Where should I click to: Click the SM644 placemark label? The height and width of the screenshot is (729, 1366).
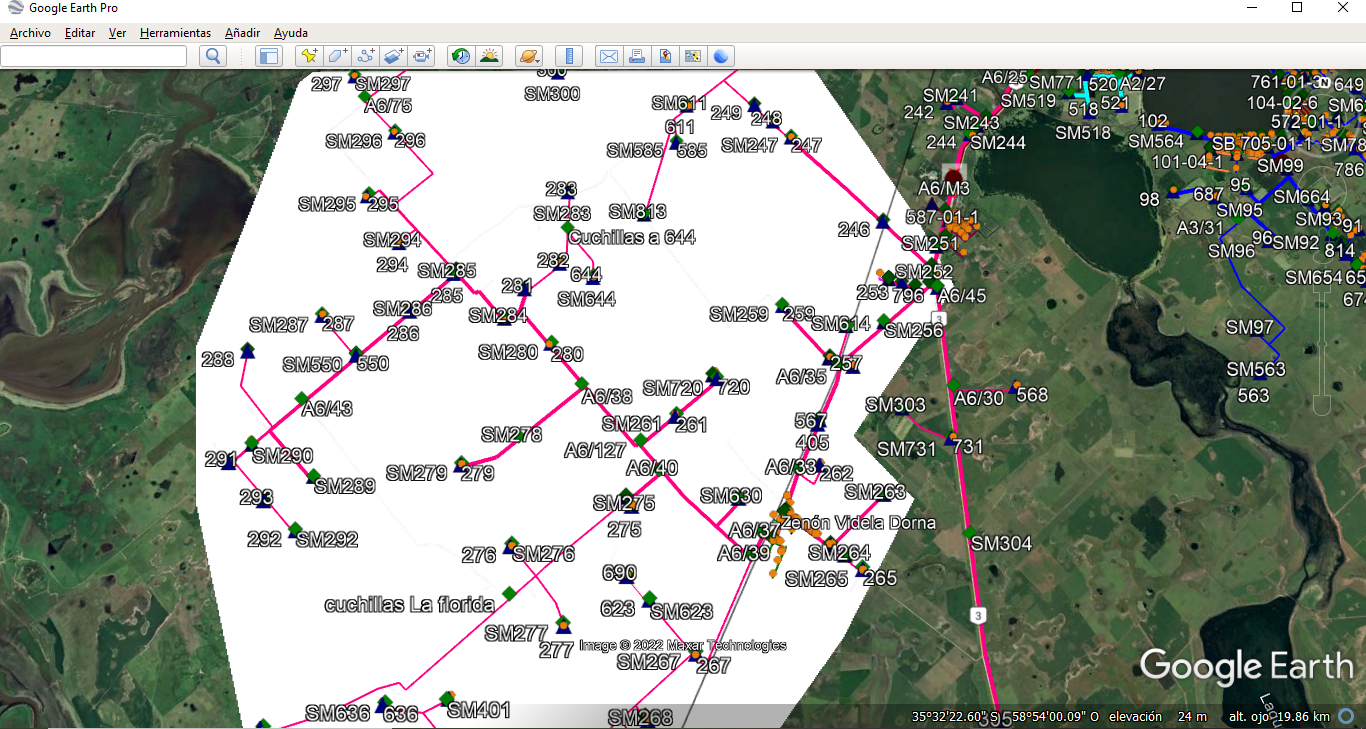point(587,299)
